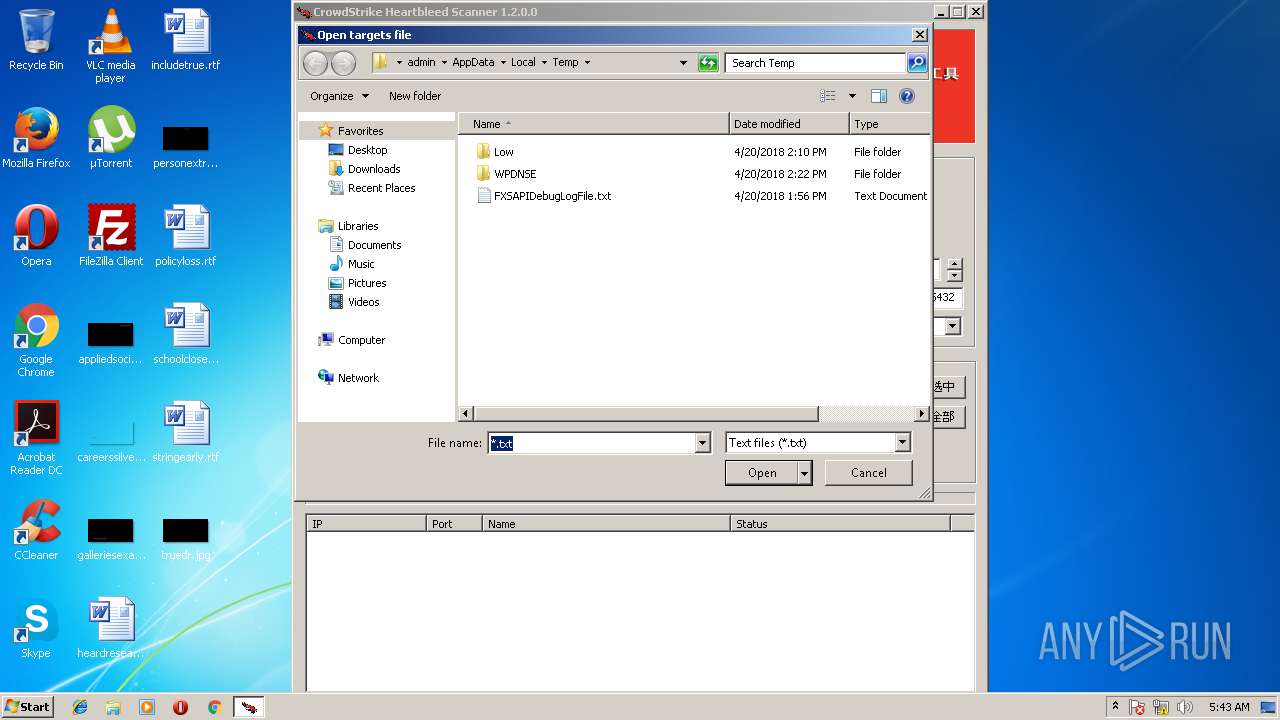Open Recycle Bin on desktop

pyautogui.click(x=36, y=40)
